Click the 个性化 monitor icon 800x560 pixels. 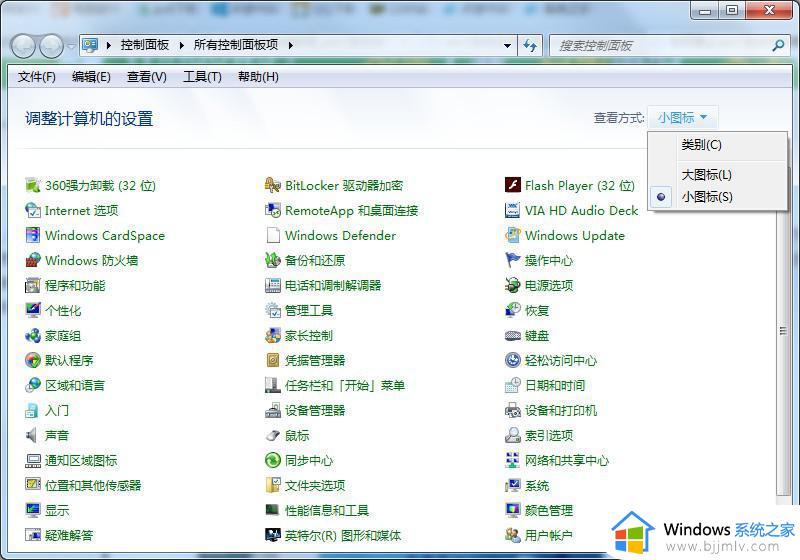coord(33,310)
